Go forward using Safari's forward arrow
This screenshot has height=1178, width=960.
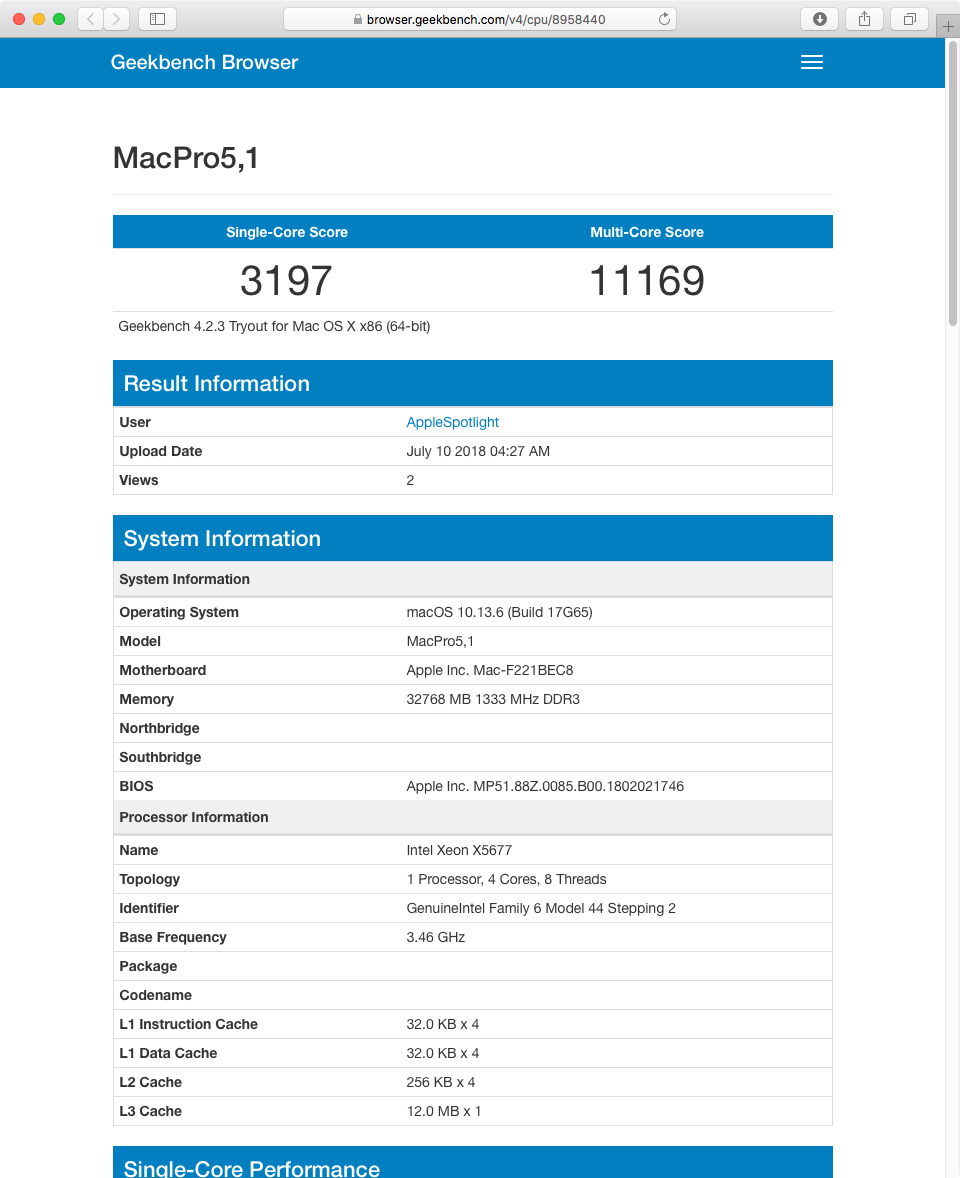coord(116,19)
